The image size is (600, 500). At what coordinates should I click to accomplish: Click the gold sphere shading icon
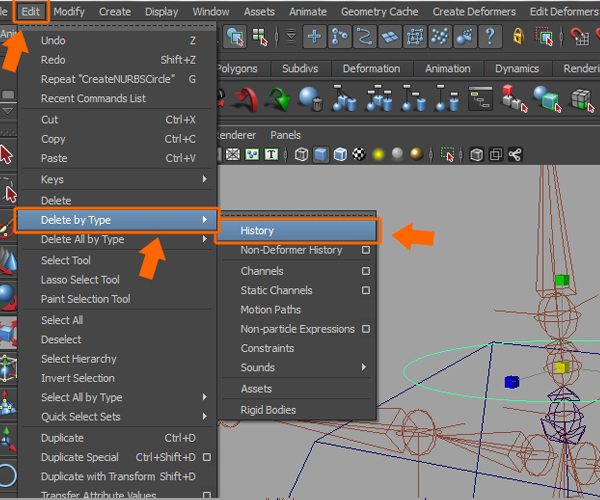[416, 154]
